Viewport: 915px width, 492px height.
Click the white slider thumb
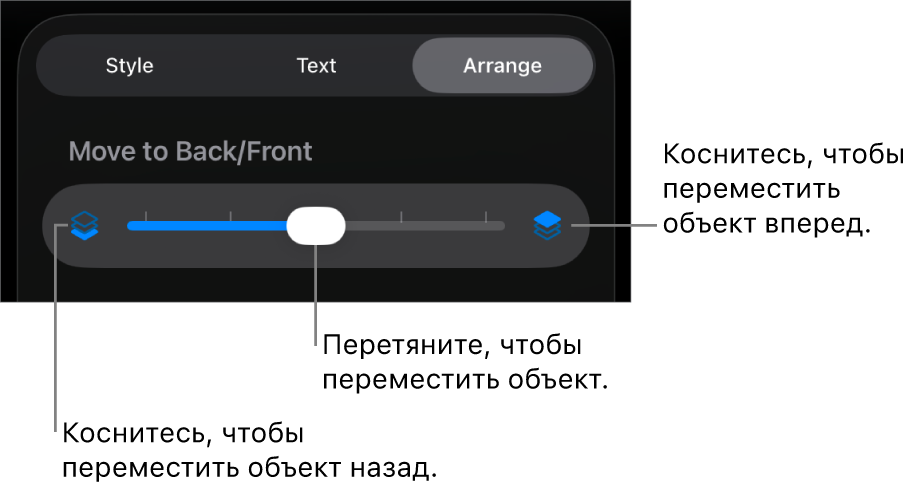point(316,226)
